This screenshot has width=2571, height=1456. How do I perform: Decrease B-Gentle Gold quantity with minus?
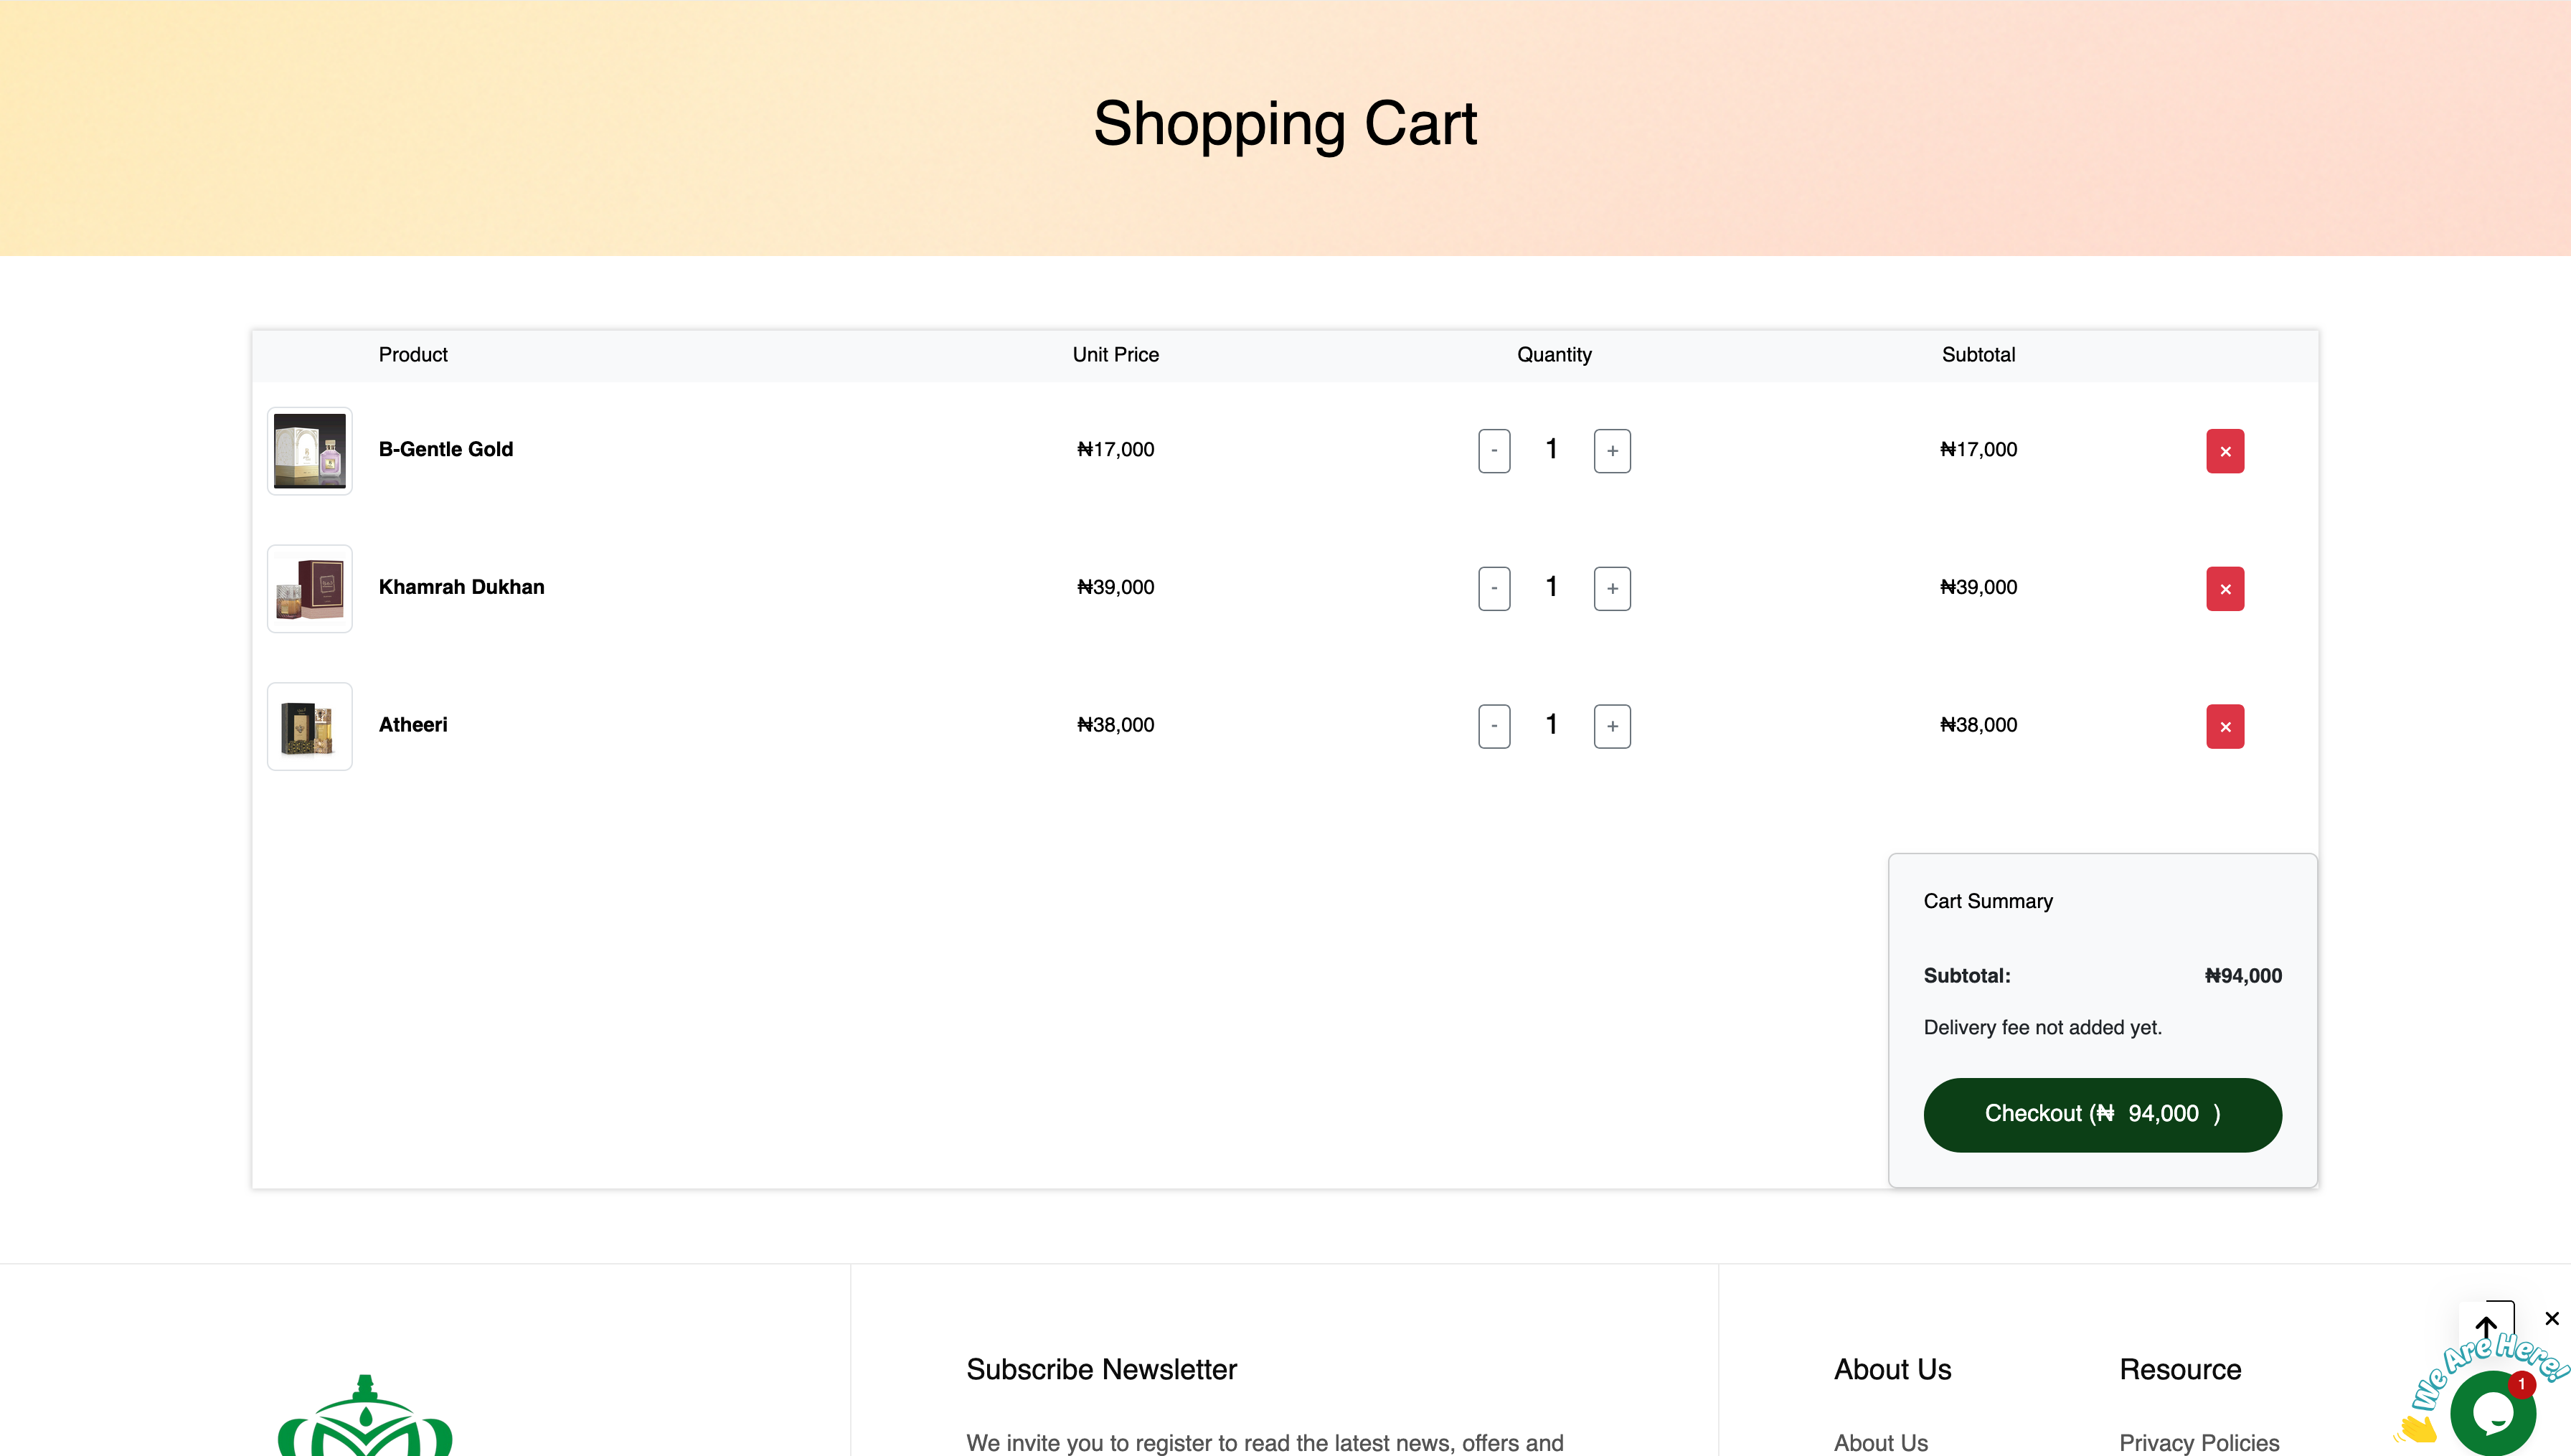(1493, 451)
